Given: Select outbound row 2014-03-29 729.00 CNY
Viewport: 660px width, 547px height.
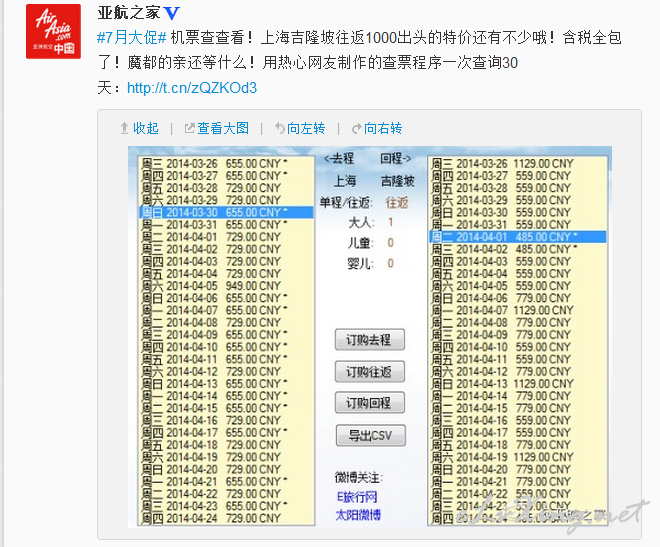Looking at the screenshot, I should click(x=226, y=200).
